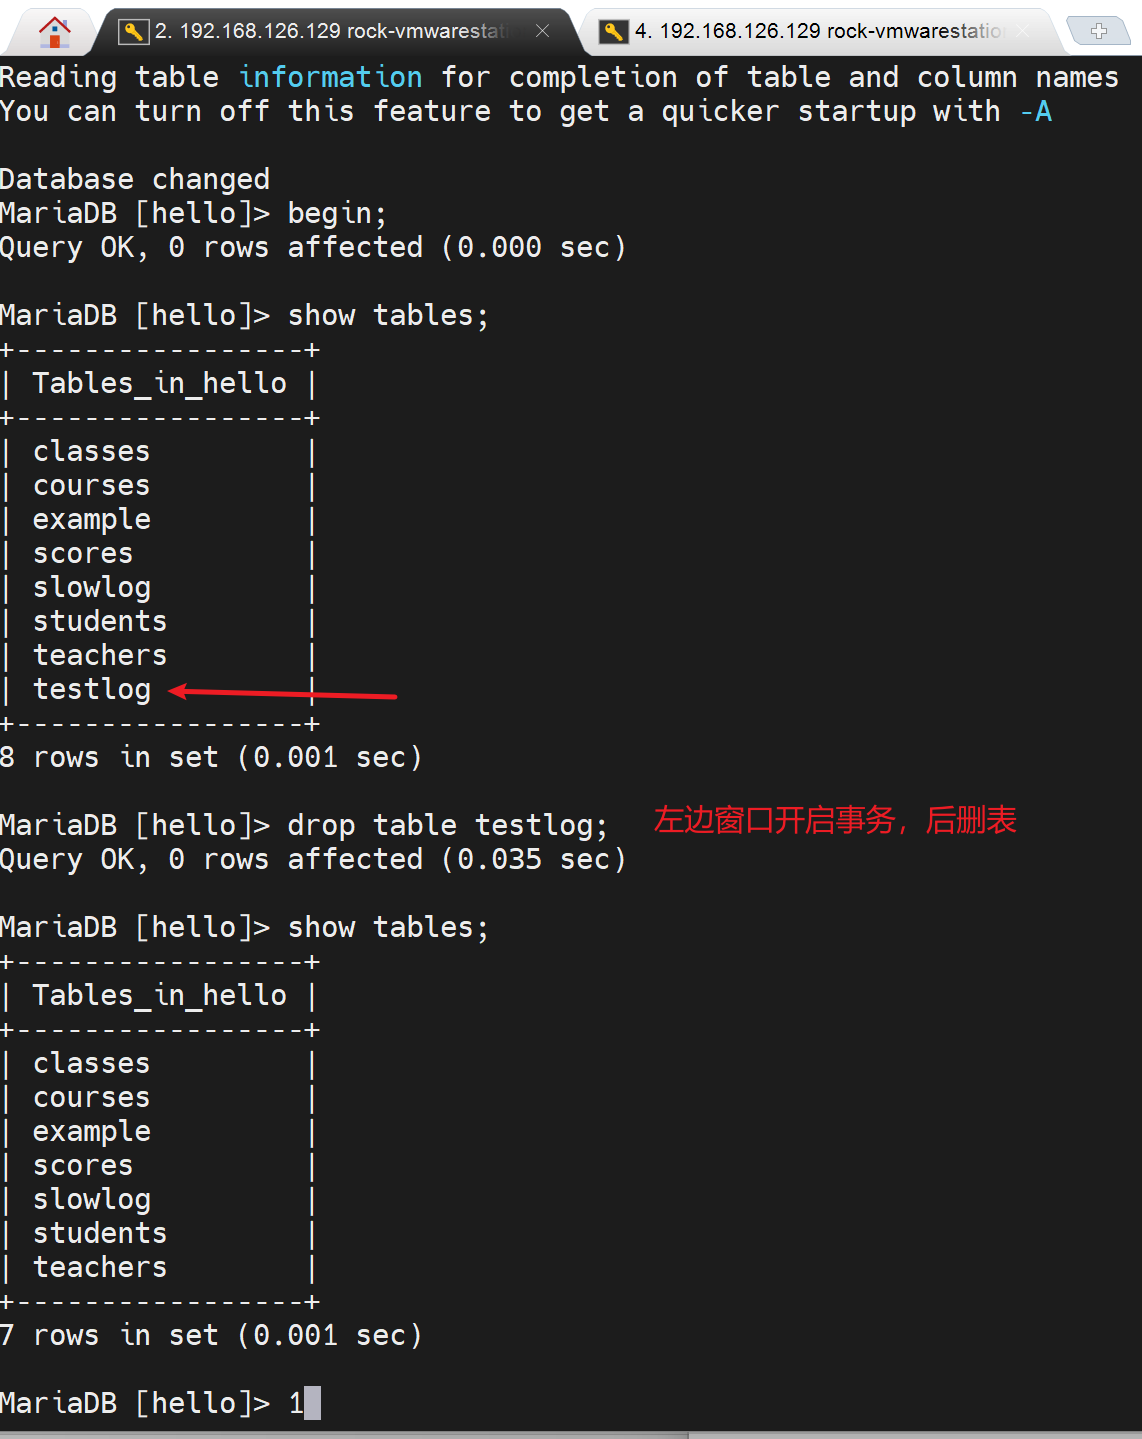Click the cursor at the last MariaDB prompt

pyautogui.click(x=312, y=1403)
